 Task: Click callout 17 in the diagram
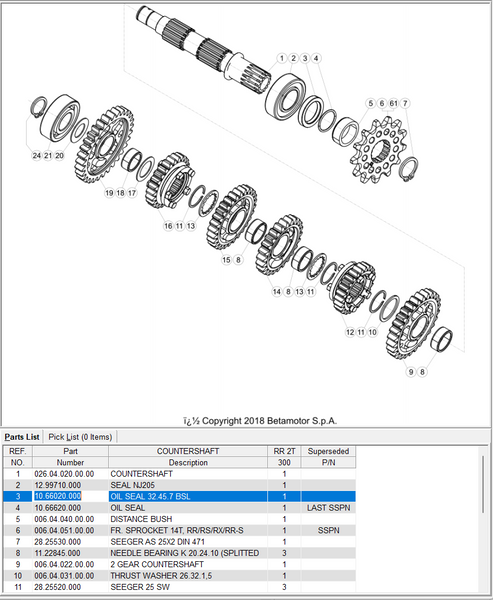pyautogui.click(x=132, y=193)
